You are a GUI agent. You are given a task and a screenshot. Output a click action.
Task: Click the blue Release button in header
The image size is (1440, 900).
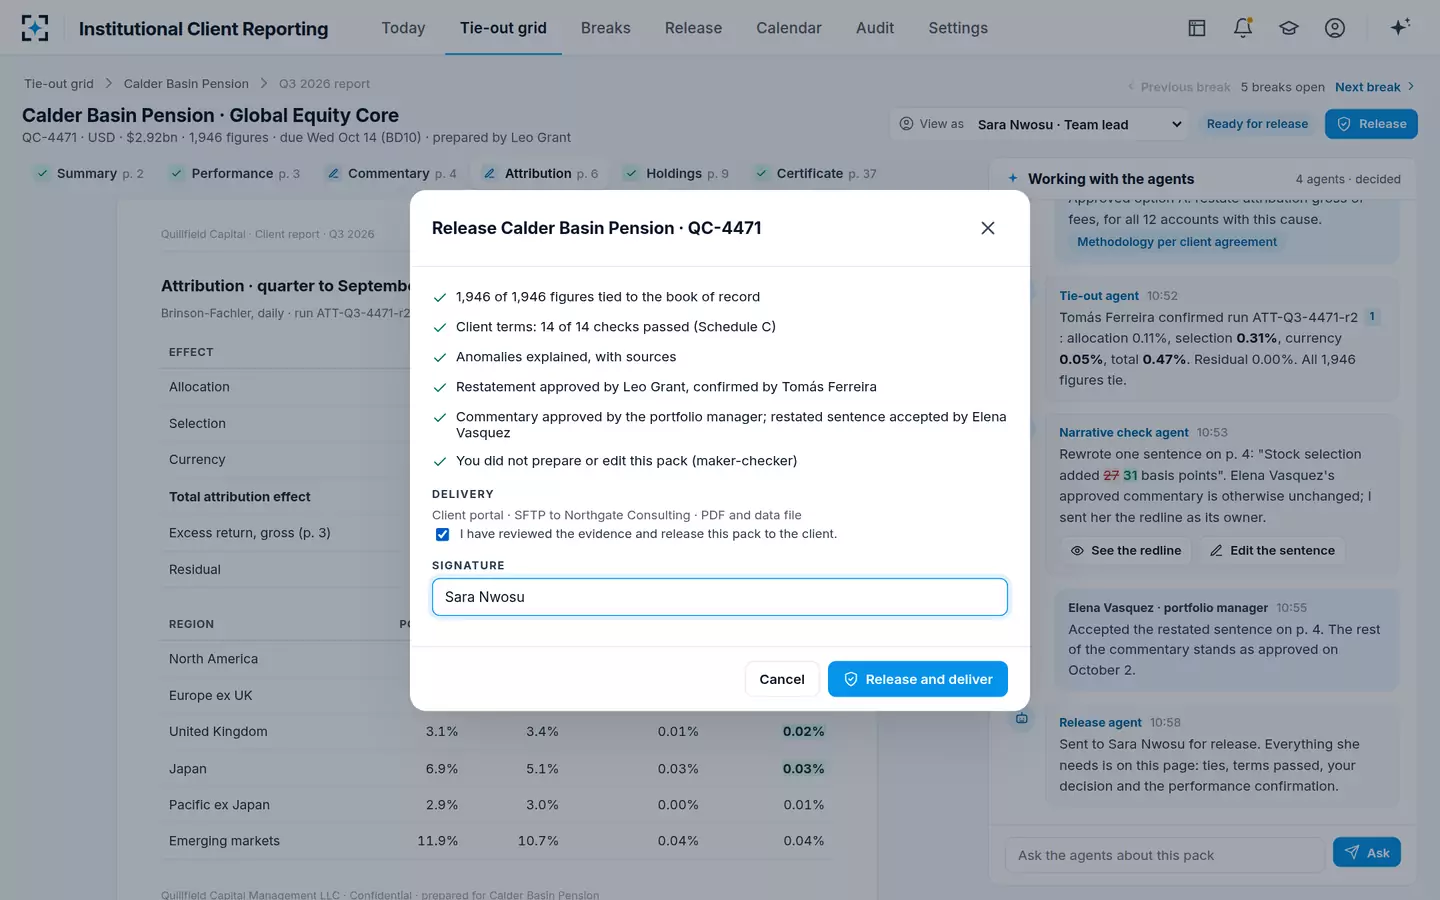[x=1371, y=124]
